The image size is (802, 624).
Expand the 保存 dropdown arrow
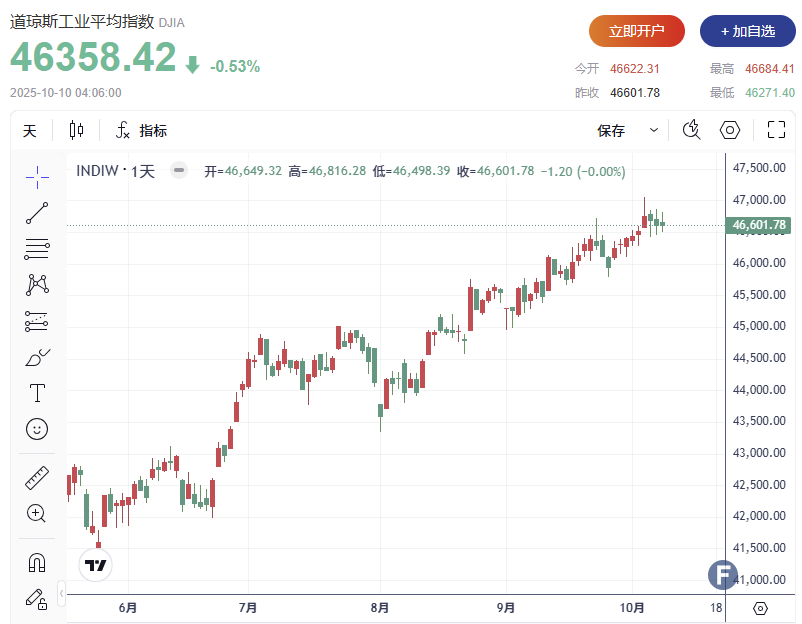654,130
